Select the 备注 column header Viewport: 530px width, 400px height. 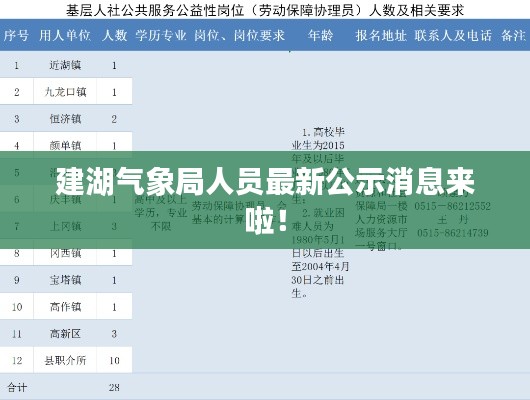513,36
